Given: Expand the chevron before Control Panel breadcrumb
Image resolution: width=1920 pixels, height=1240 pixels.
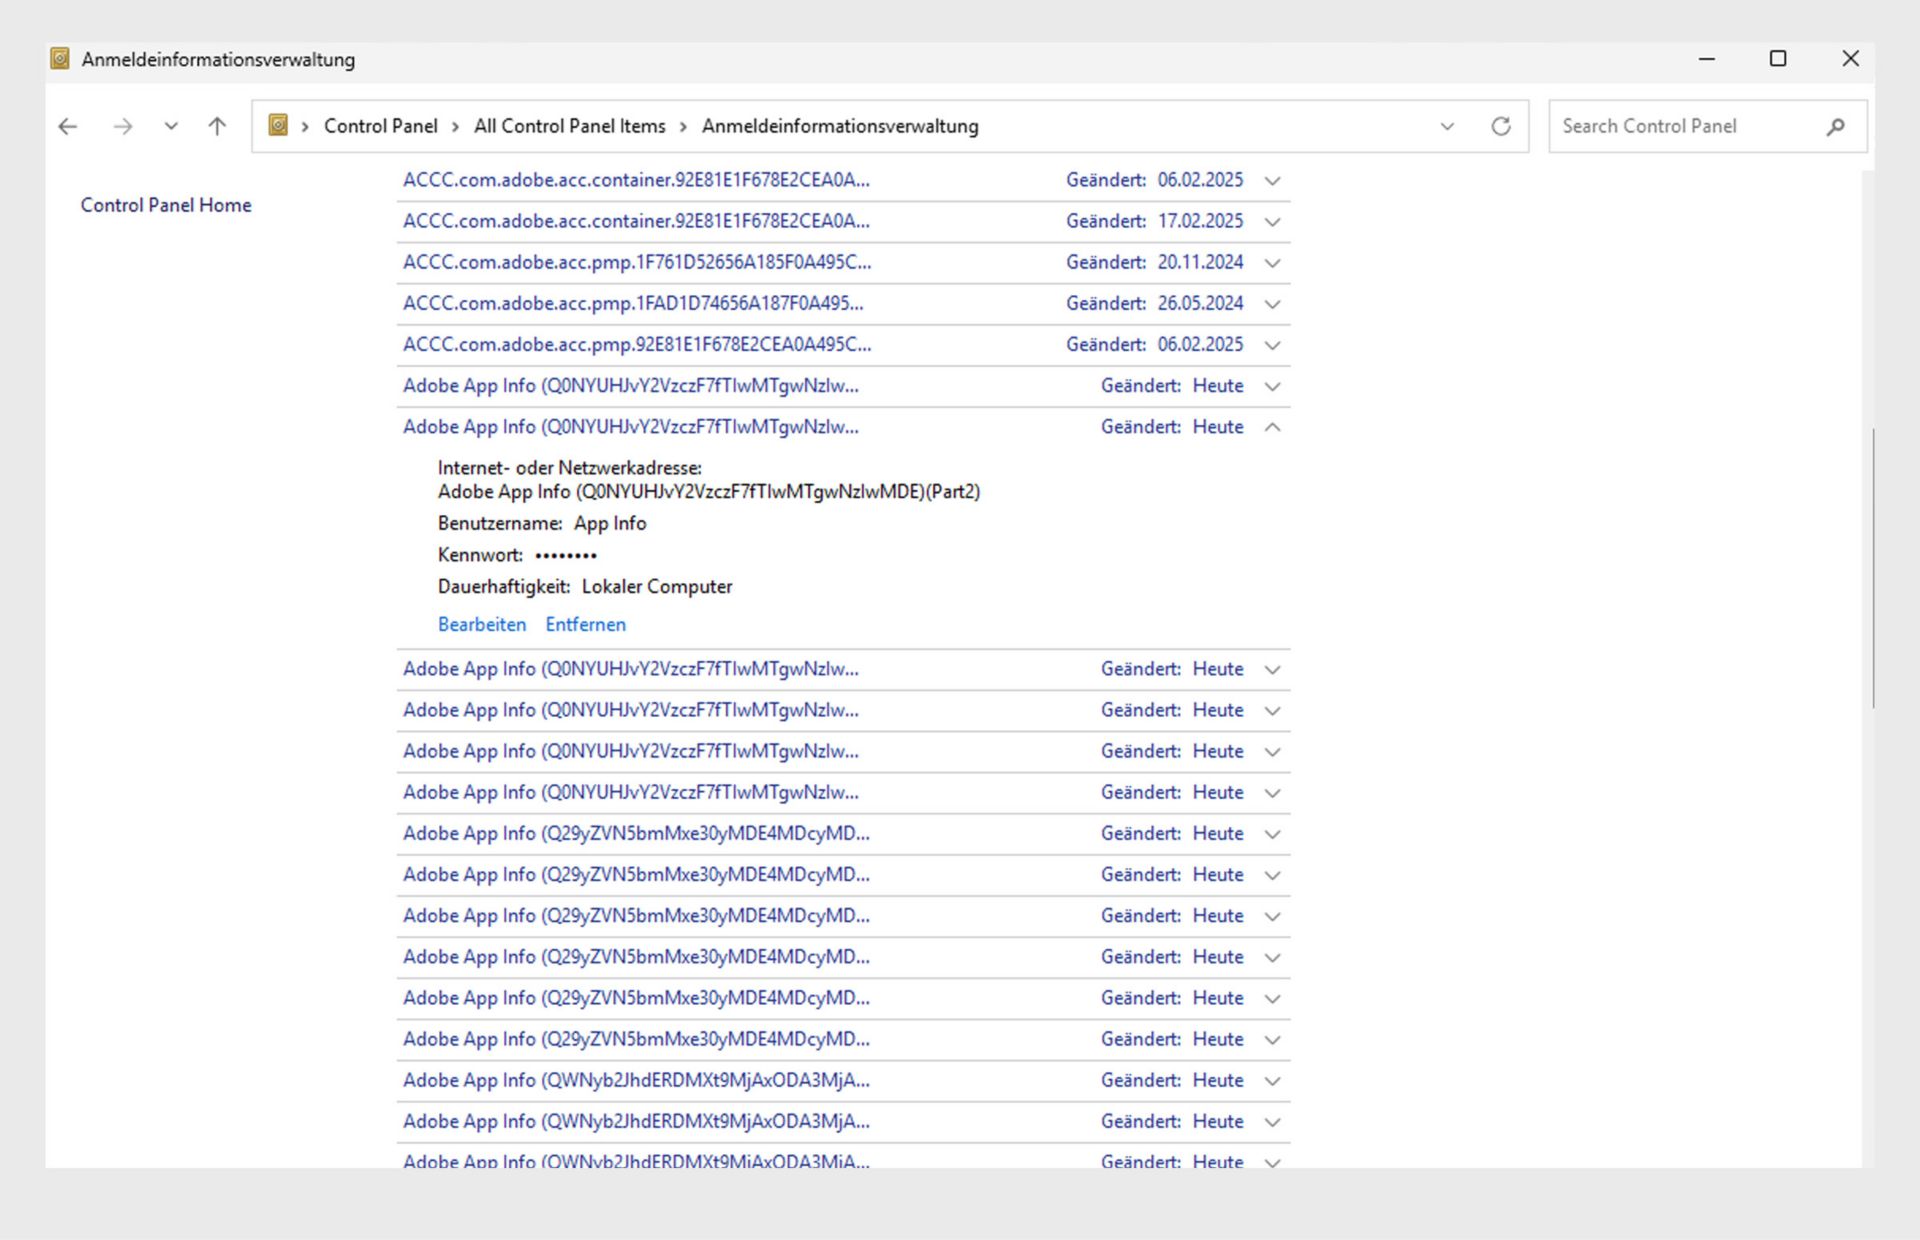Looking at the screenshot, I should pyautogui.click(x=305, y=127).
